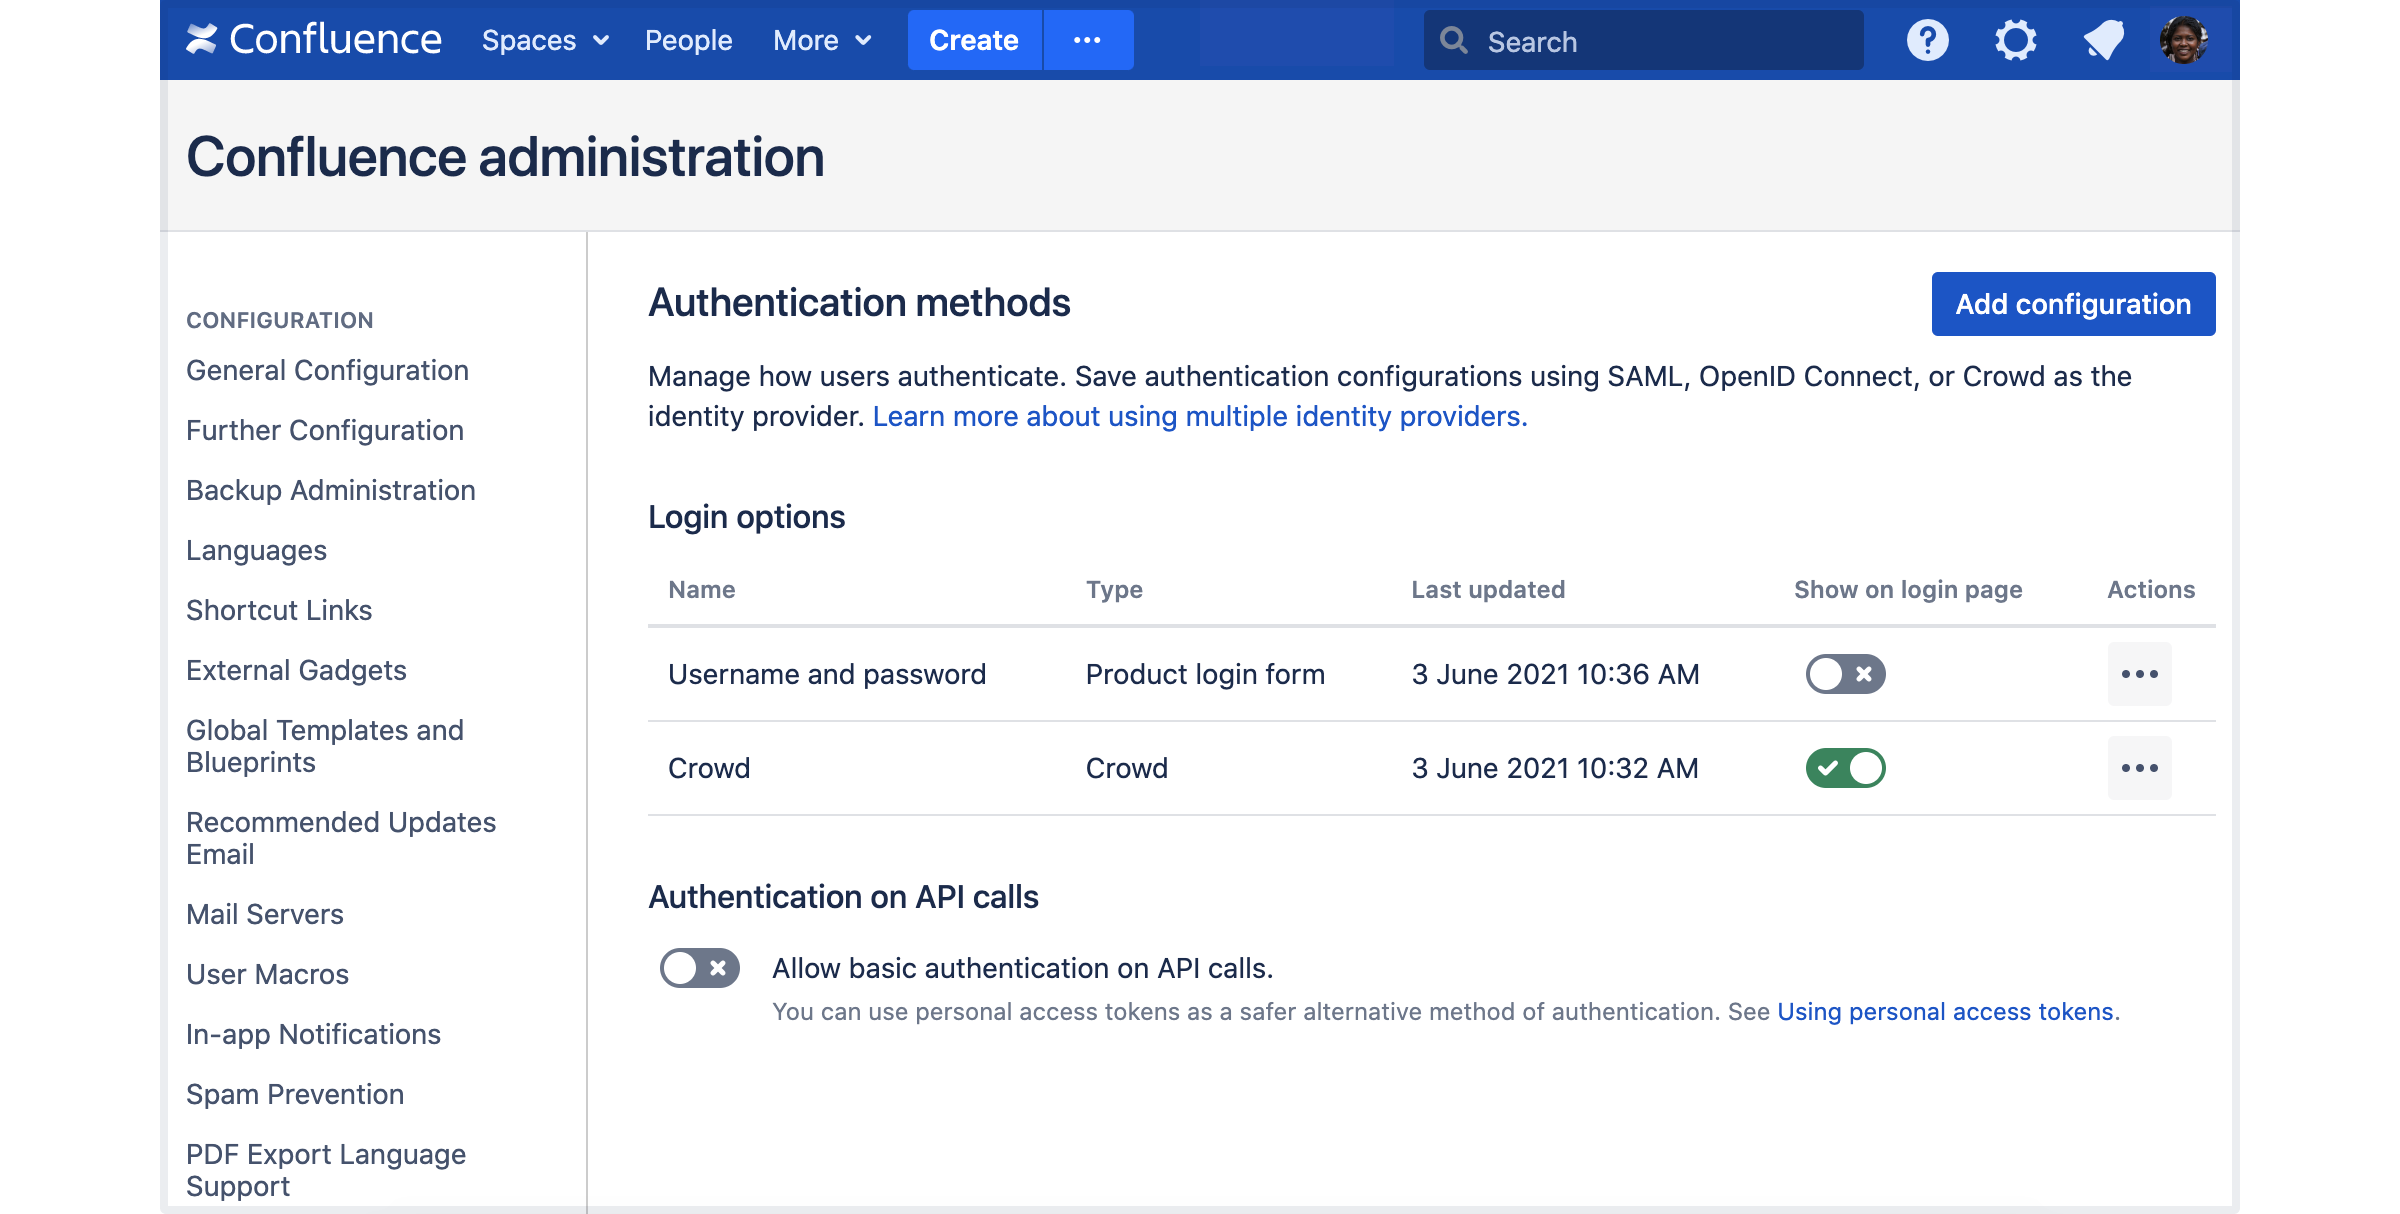Open In-app Notifications

(313, 1034)
